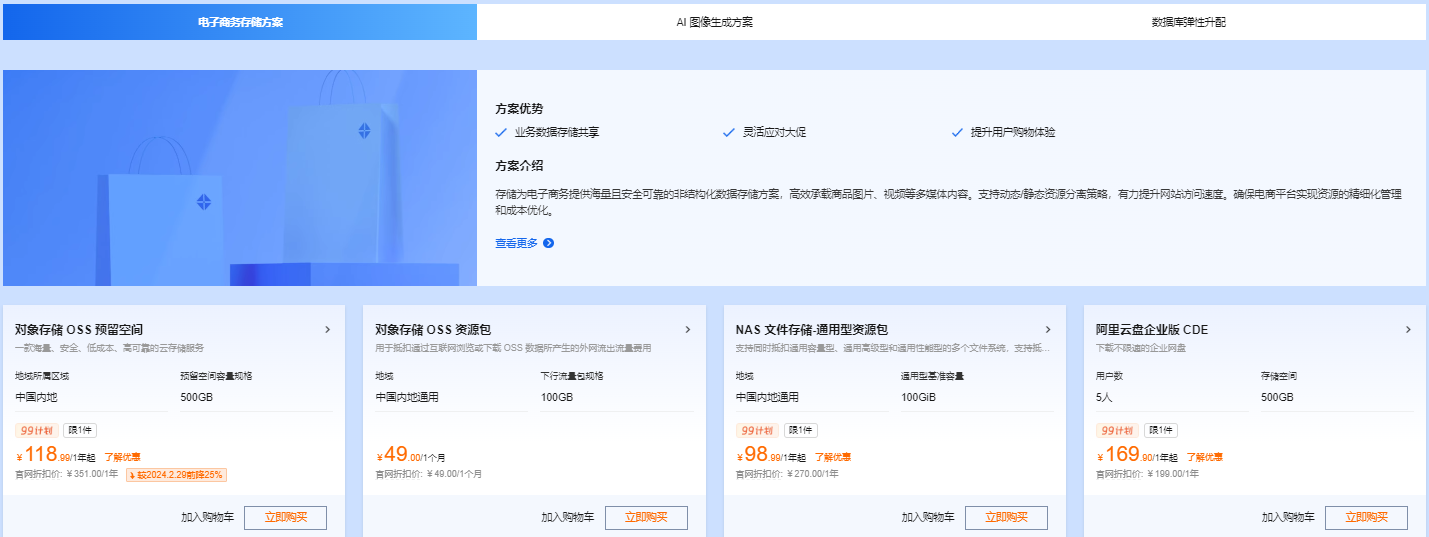The width and height of the screenshot is (1429, 537).
Task: Click 了解优惠 on 阿里云盘企业版 card
Action: click(1204, 457)
